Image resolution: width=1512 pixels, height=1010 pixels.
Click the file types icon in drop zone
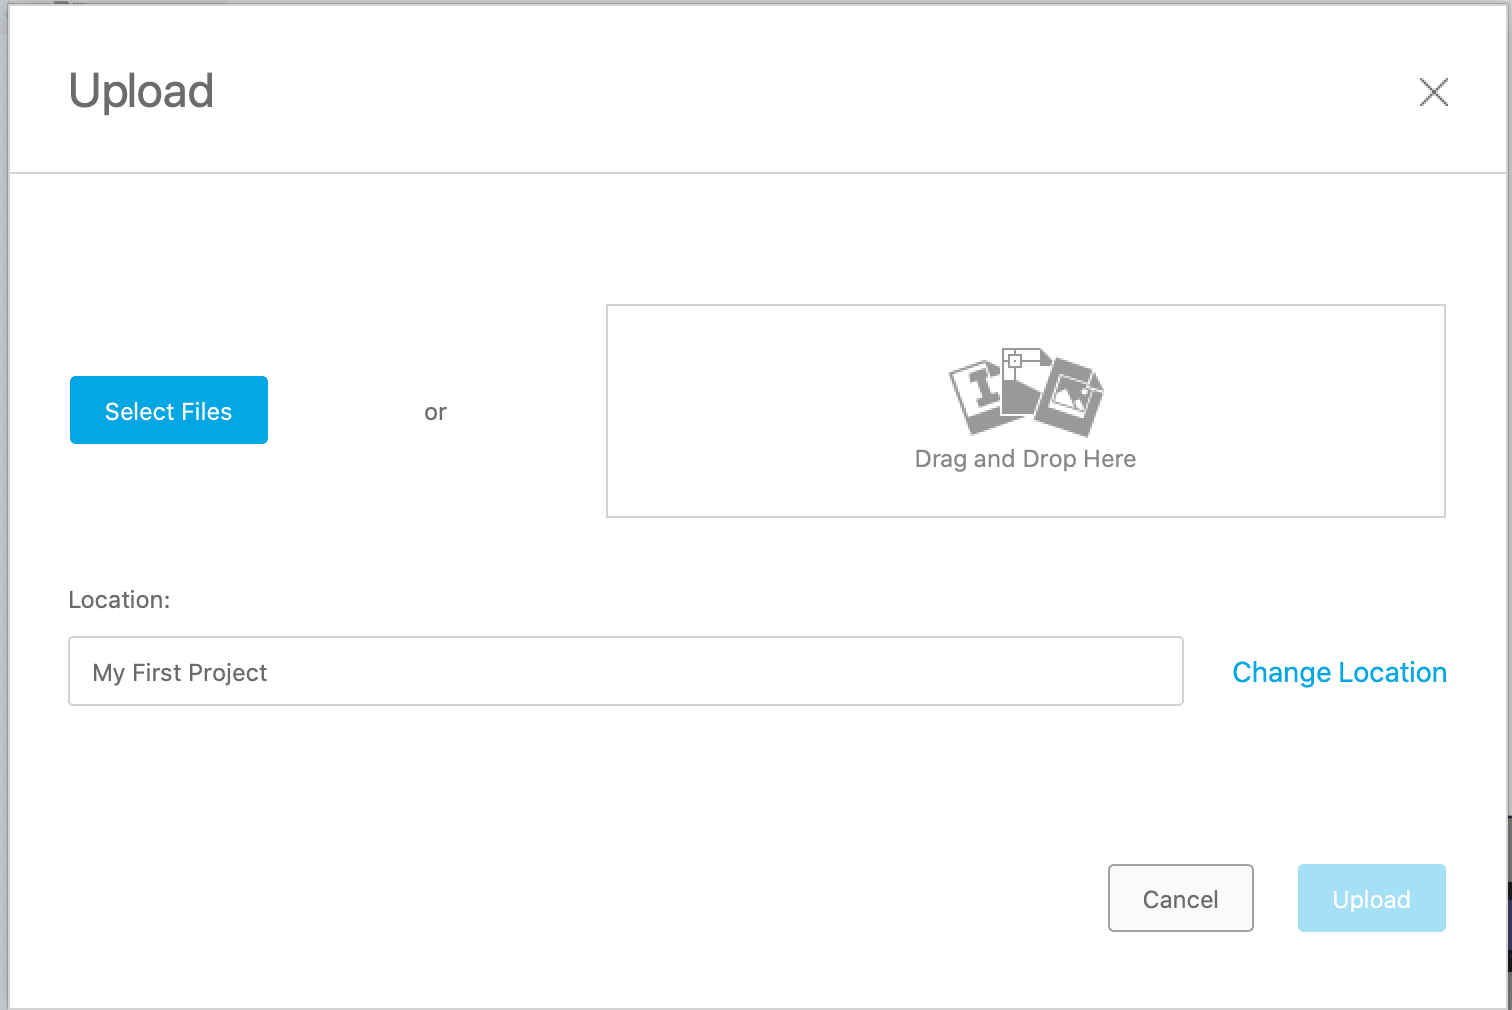[x=1026, y=392]
